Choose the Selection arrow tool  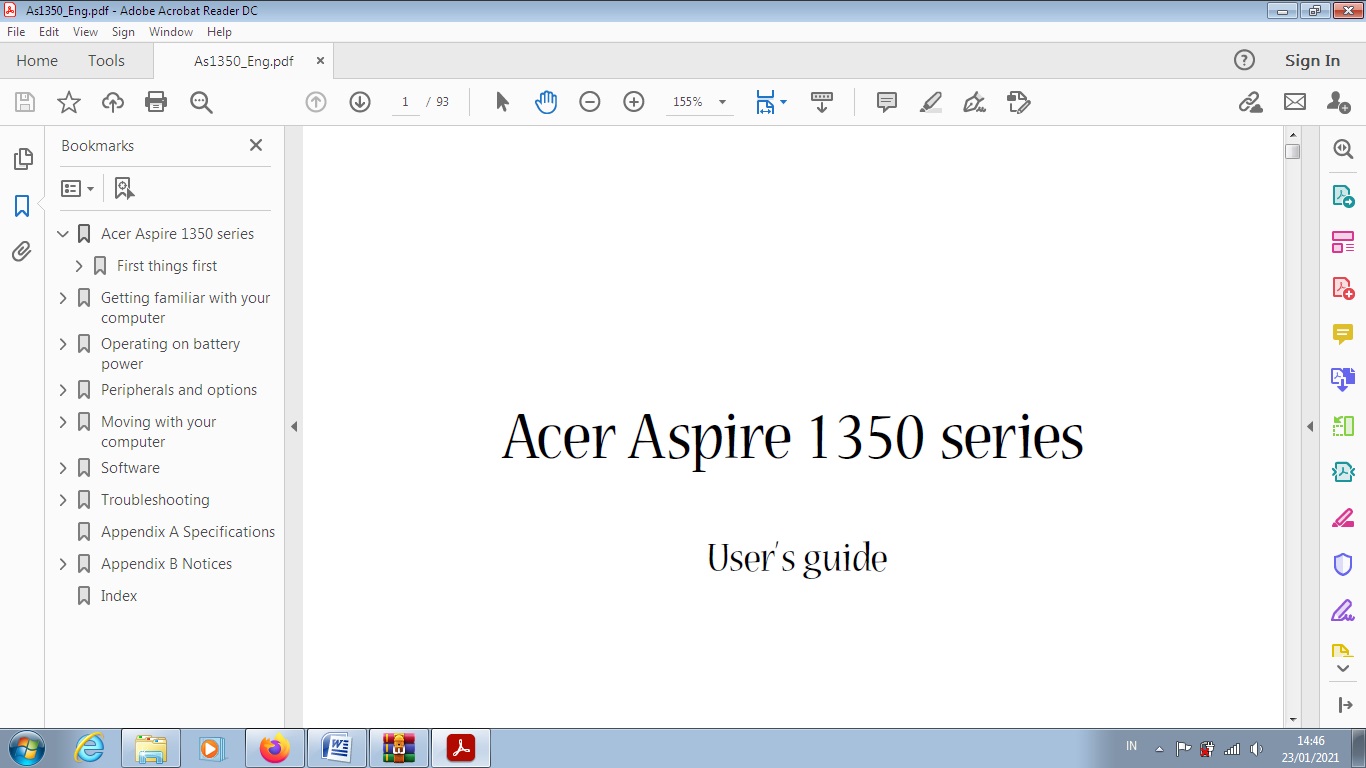502,102
